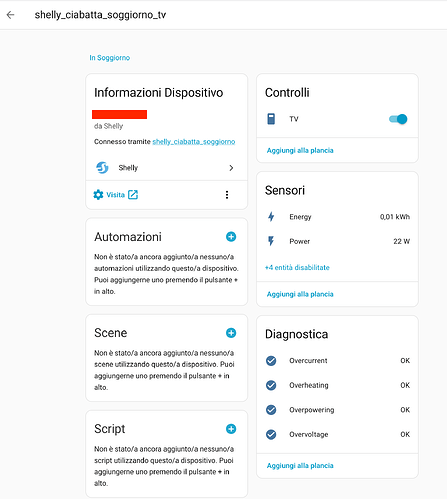Open the Overcurrent diagnostic entity
This screenshot has width=447, height=499.
pos(308,361)
